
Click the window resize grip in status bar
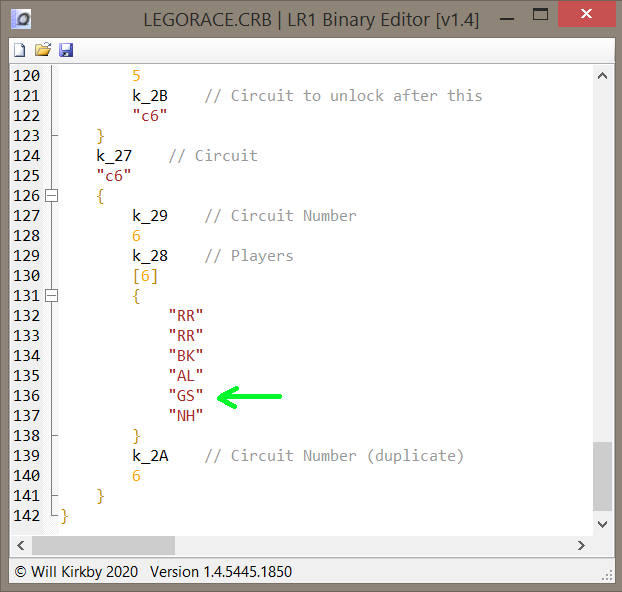(x=607, y=576)
